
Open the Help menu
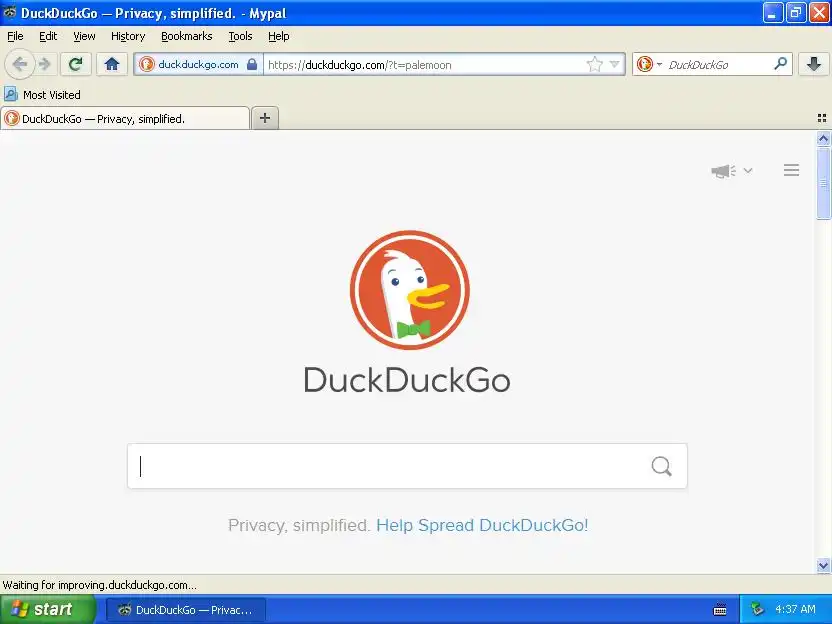(x=279, y=36)
